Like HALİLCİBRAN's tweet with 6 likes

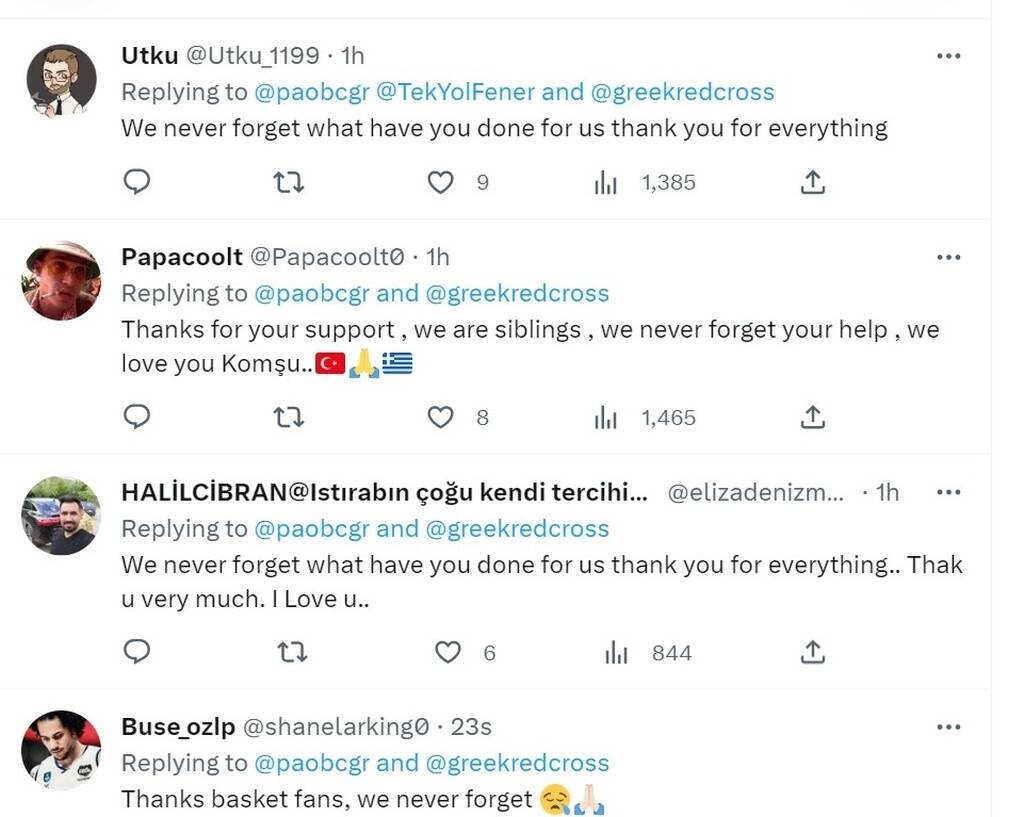coord(448,653)
